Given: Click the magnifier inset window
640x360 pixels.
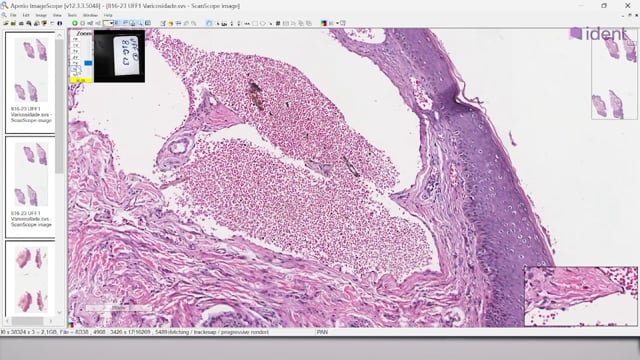Looking at the screenshot, I should (x=581, y=296).
